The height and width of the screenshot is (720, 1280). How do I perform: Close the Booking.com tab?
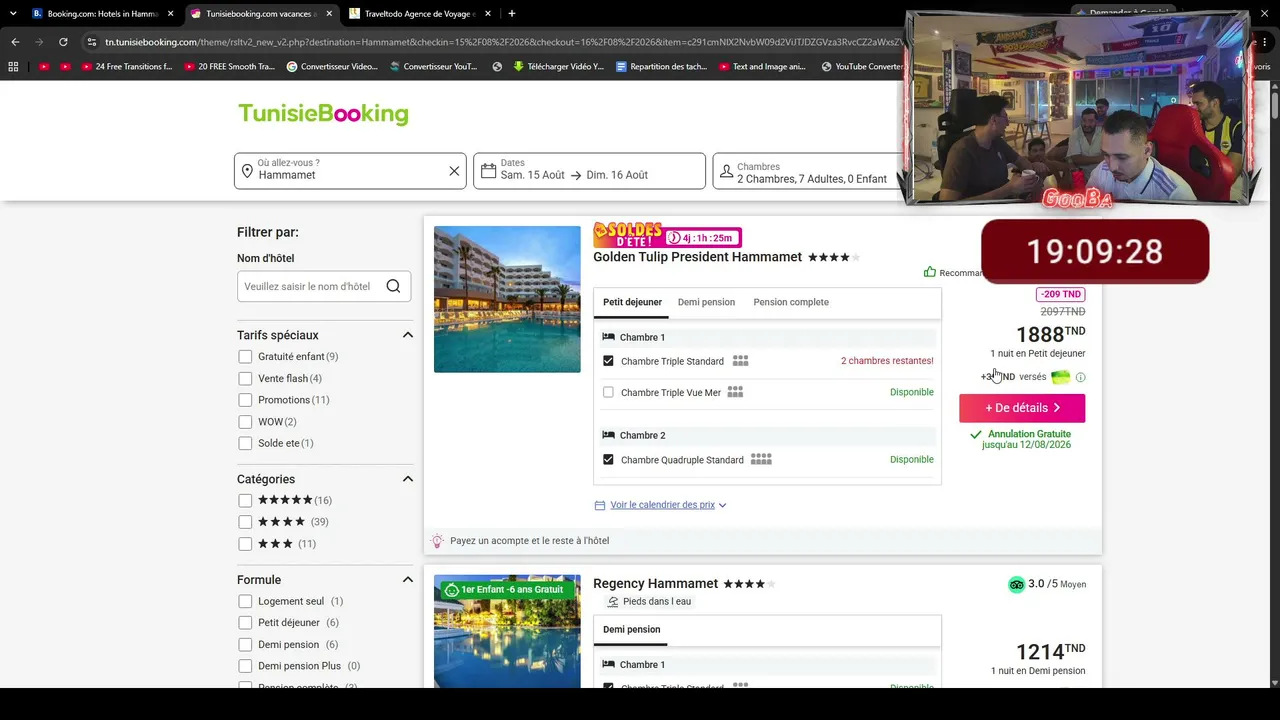171,14
